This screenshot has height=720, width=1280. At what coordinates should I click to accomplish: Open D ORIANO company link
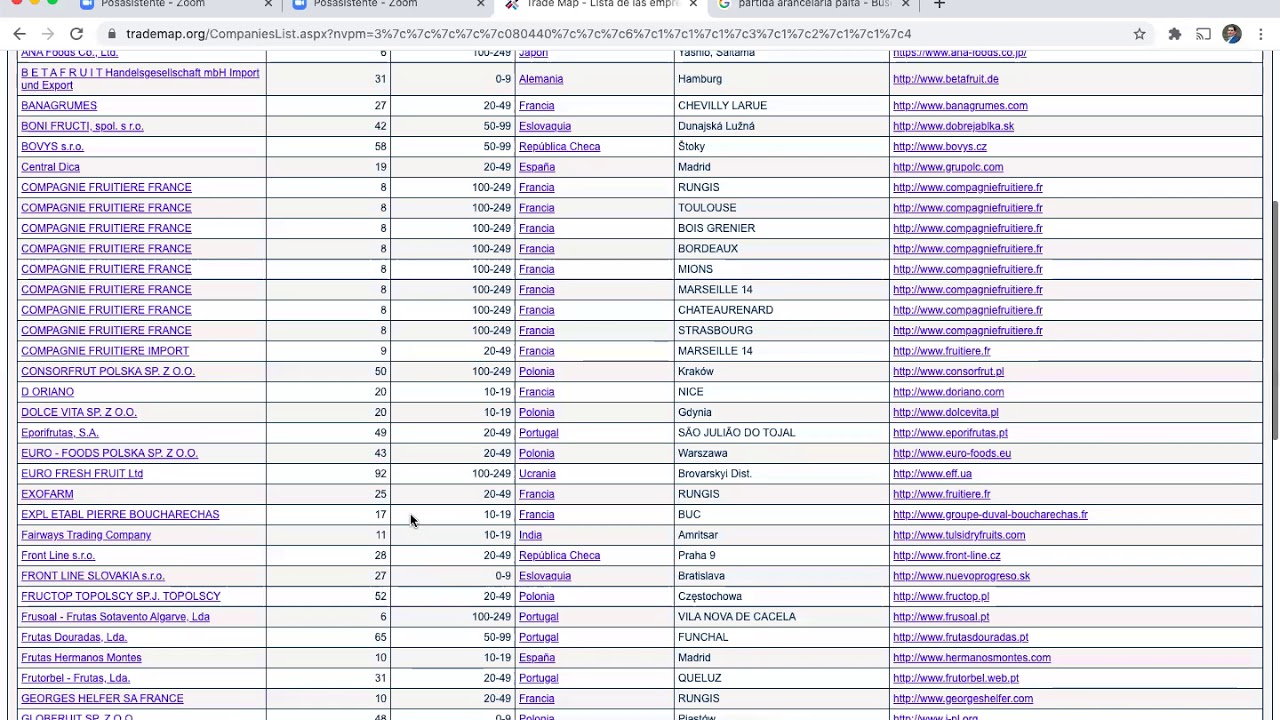[x=47, y=392]
